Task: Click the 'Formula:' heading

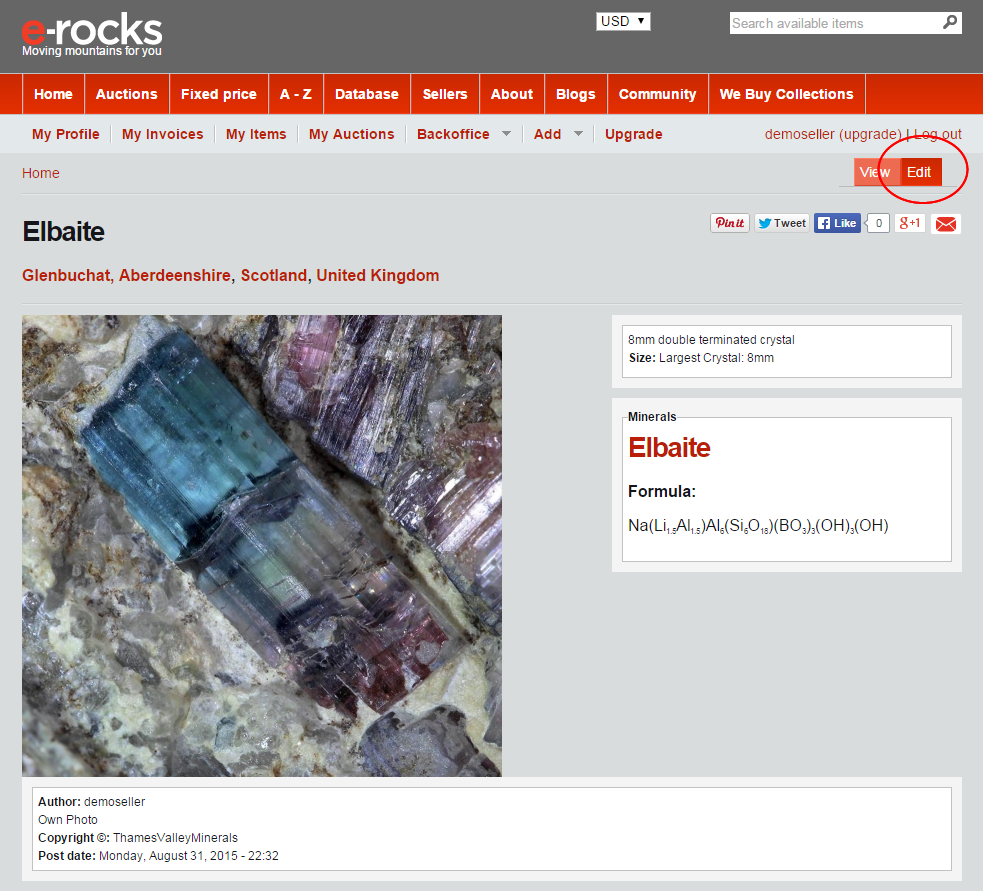Action: [x=662, y=492]
